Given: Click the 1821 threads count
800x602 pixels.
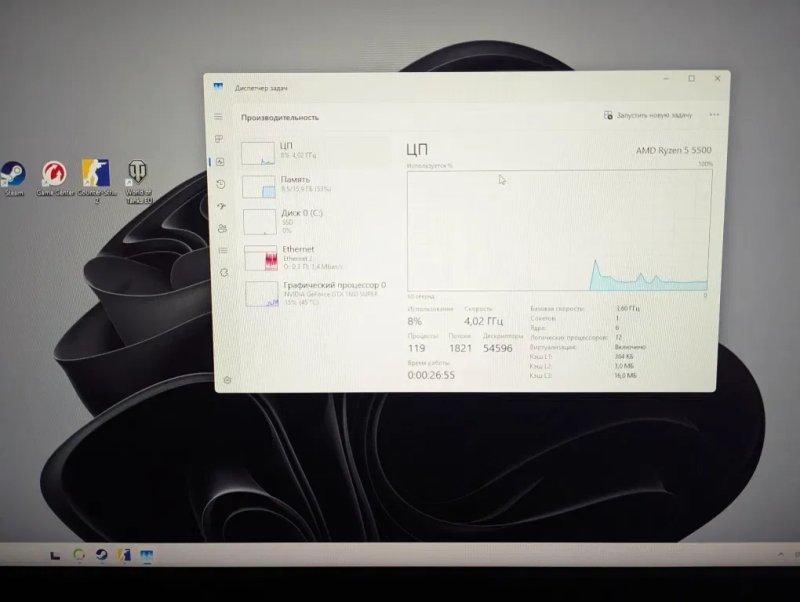Looking at the screenshot, I should tap(460, 348).
